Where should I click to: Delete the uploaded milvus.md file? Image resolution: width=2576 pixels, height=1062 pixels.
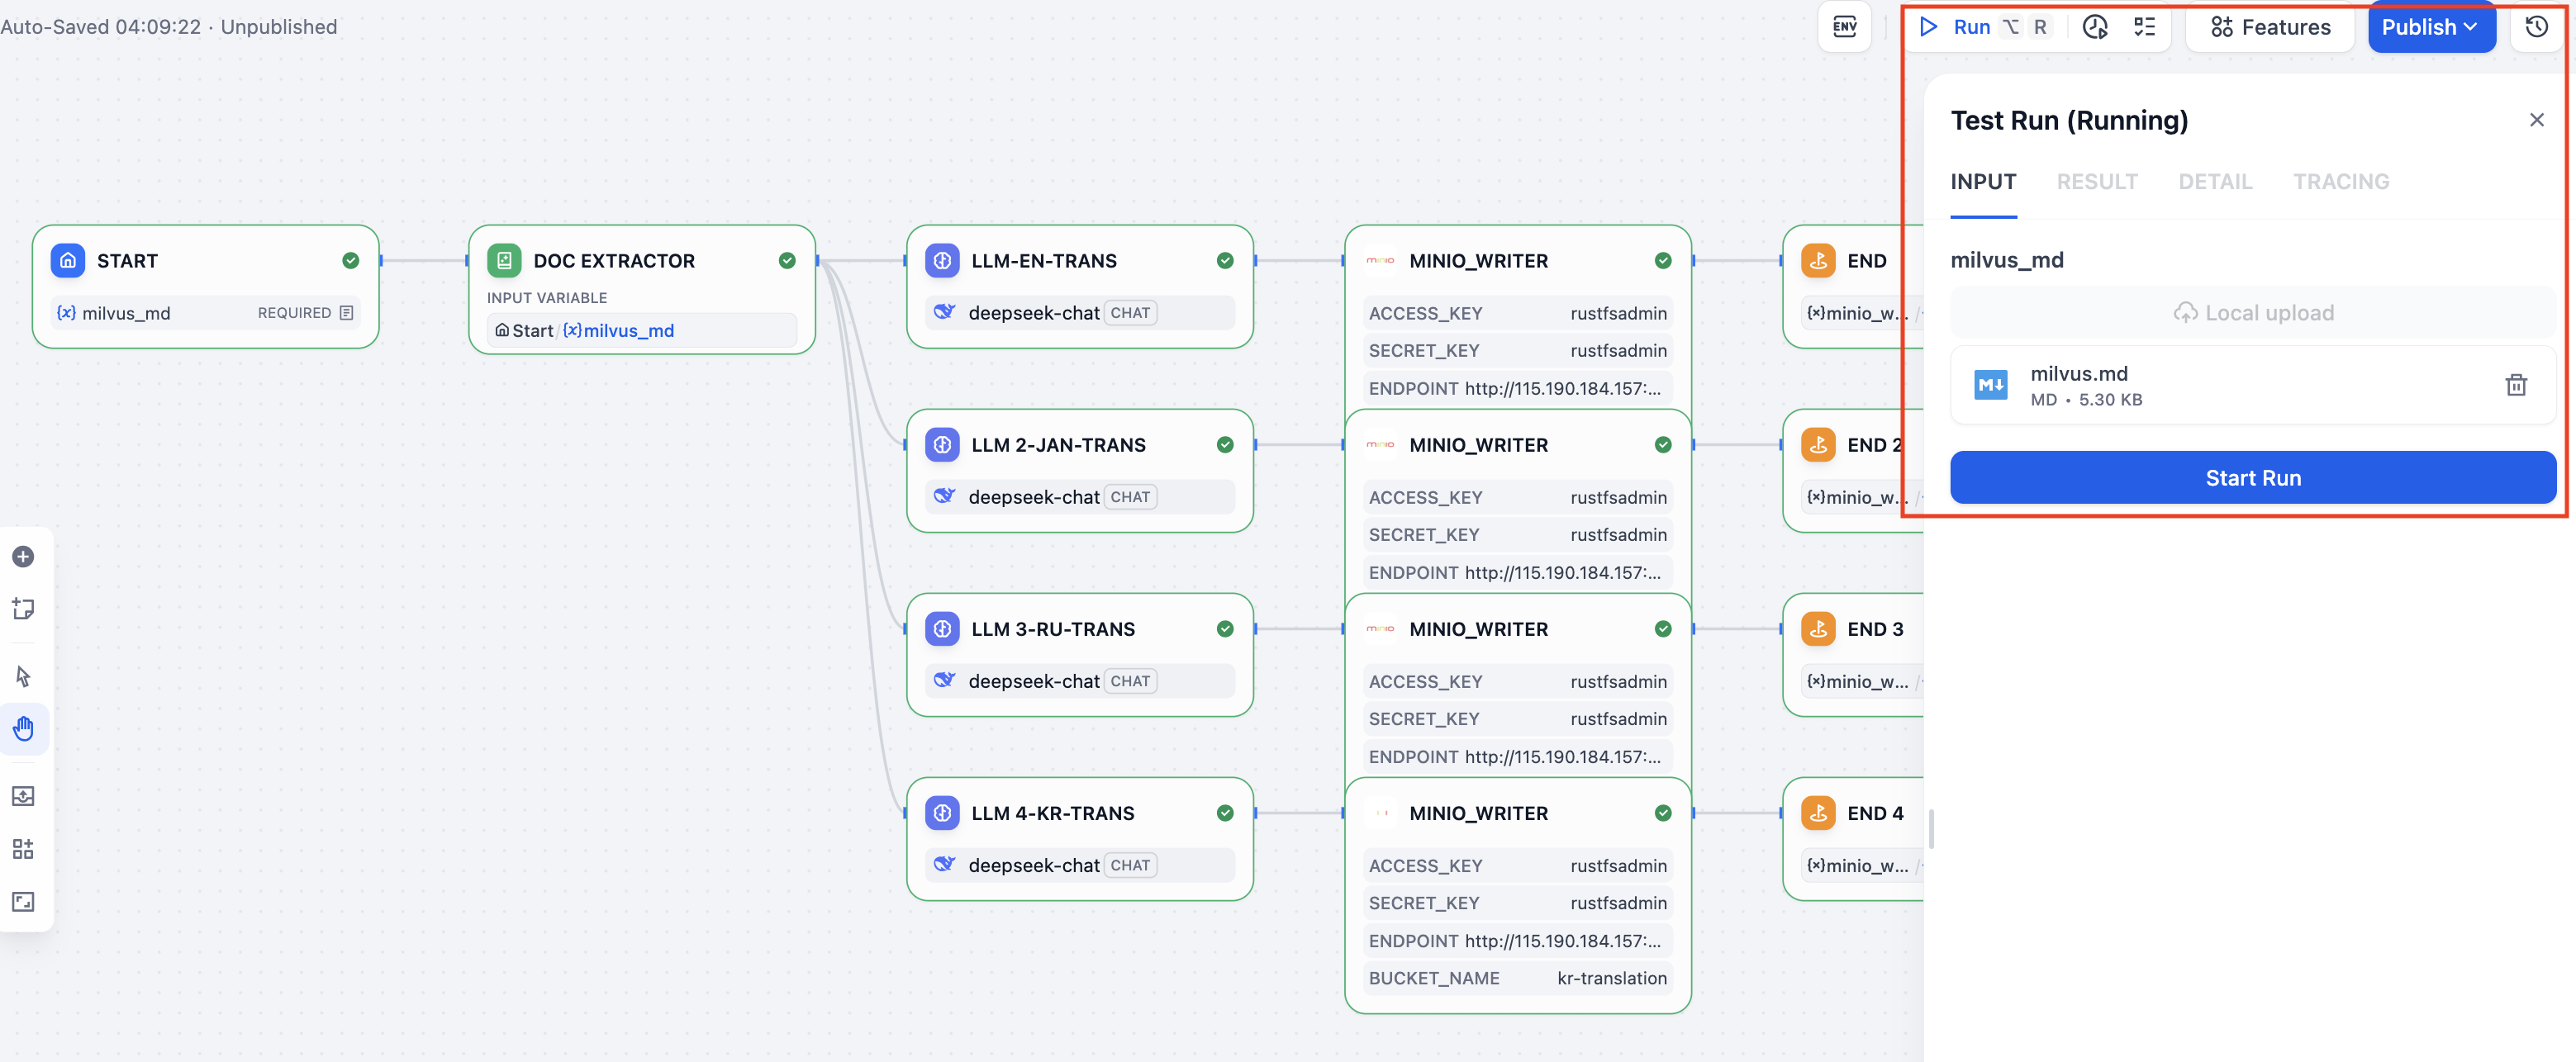coord(2516,385)
